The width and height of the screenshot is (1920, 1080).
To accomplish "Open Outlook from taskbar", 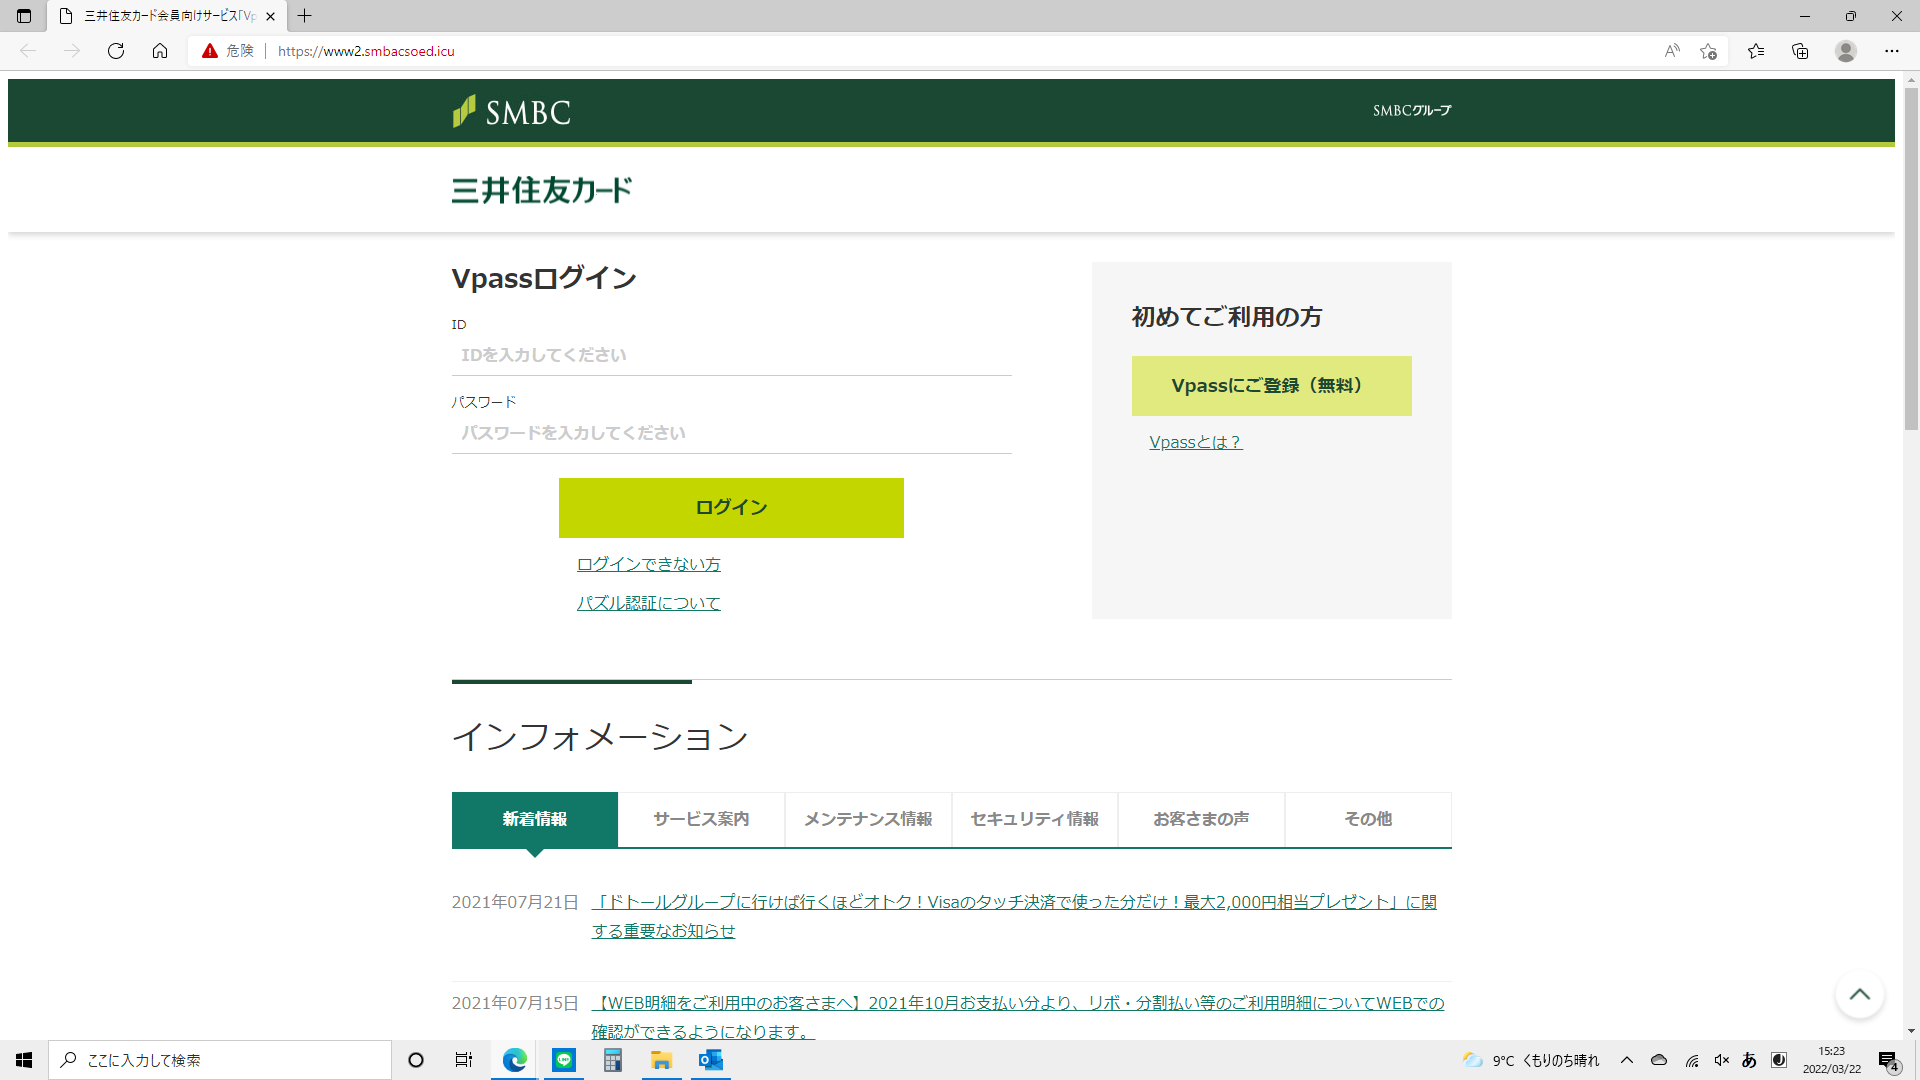I will tap(711, 1060).
